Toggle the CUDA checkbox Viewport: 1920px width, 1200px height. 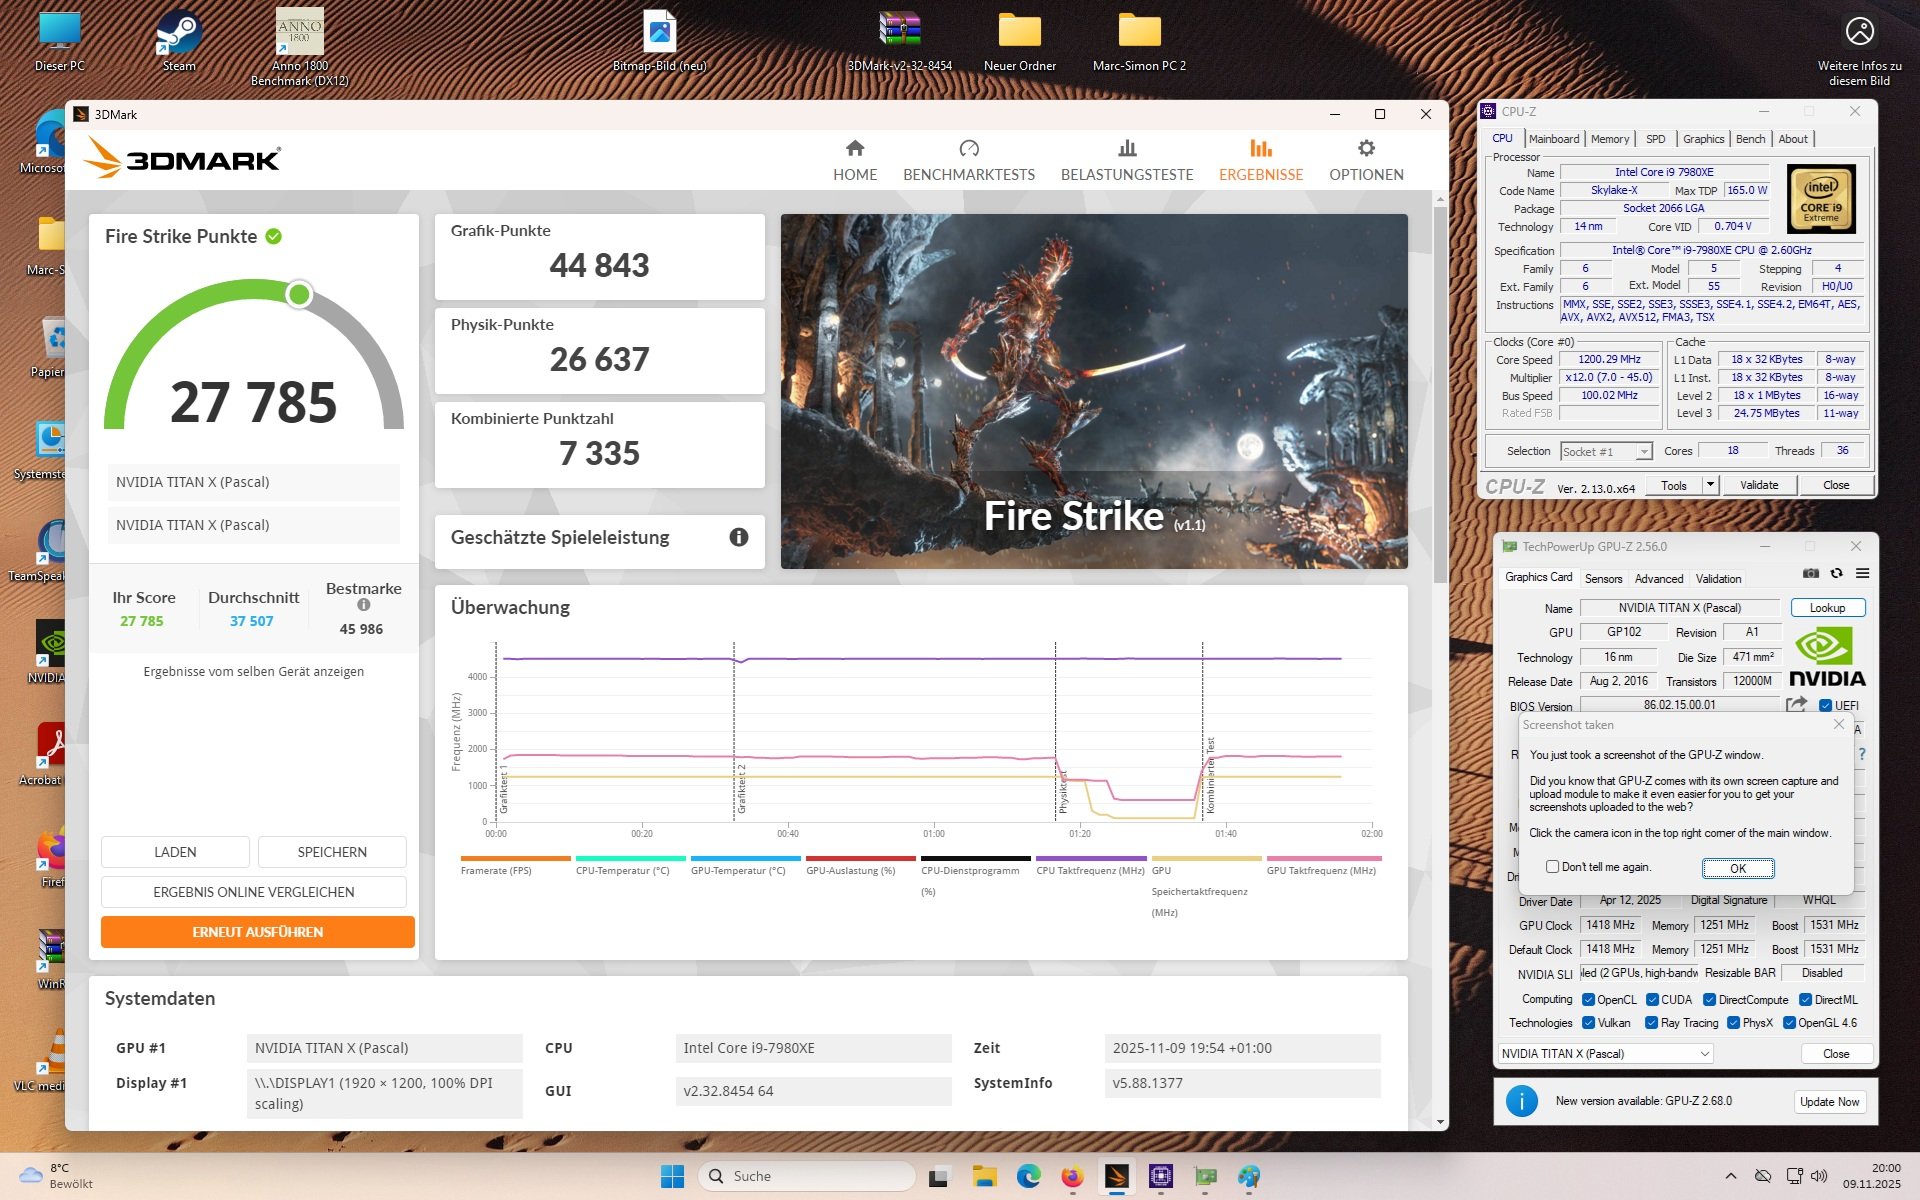1652,1000
